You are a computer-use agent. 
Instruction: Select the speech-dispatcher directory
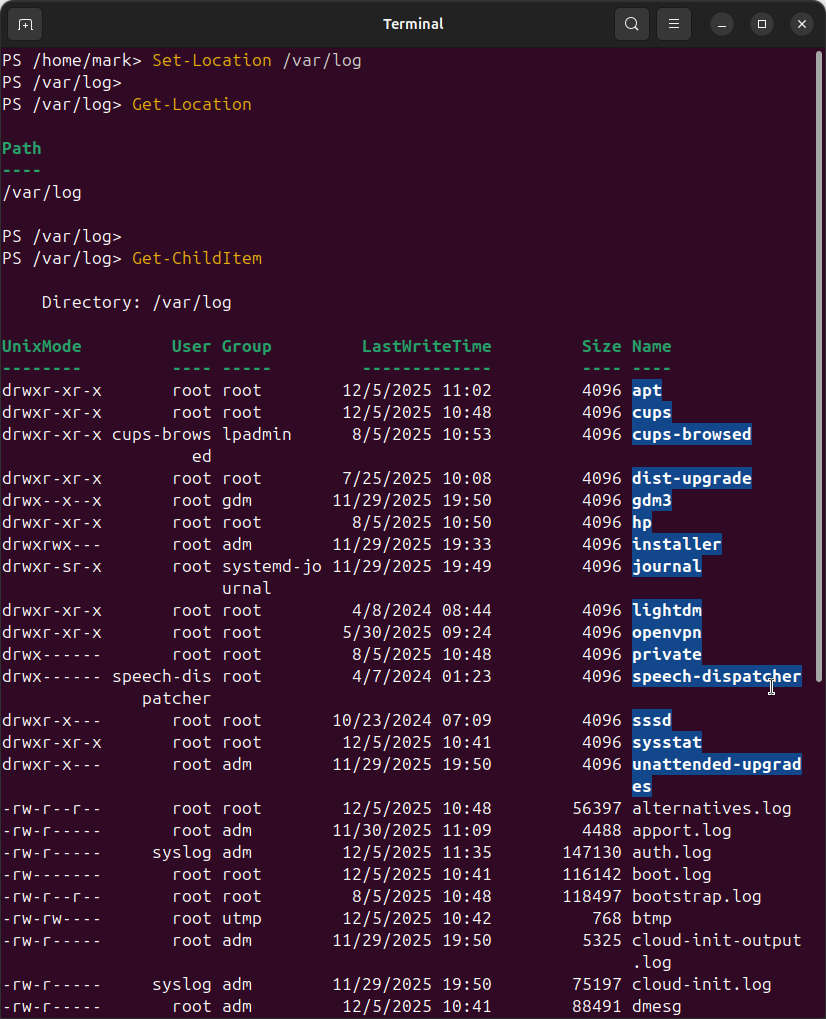pos(714,676)
